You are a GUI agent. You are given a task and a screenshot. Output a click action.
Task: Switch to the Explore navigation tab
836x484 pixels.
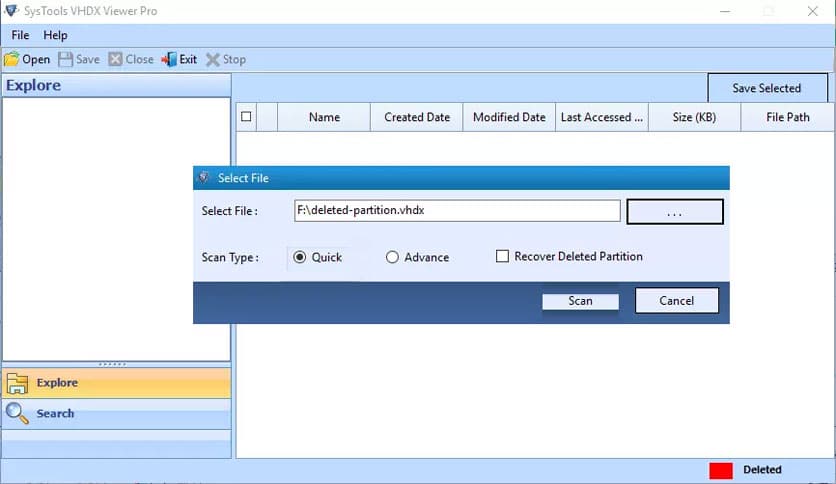click(x=116, y=383)
